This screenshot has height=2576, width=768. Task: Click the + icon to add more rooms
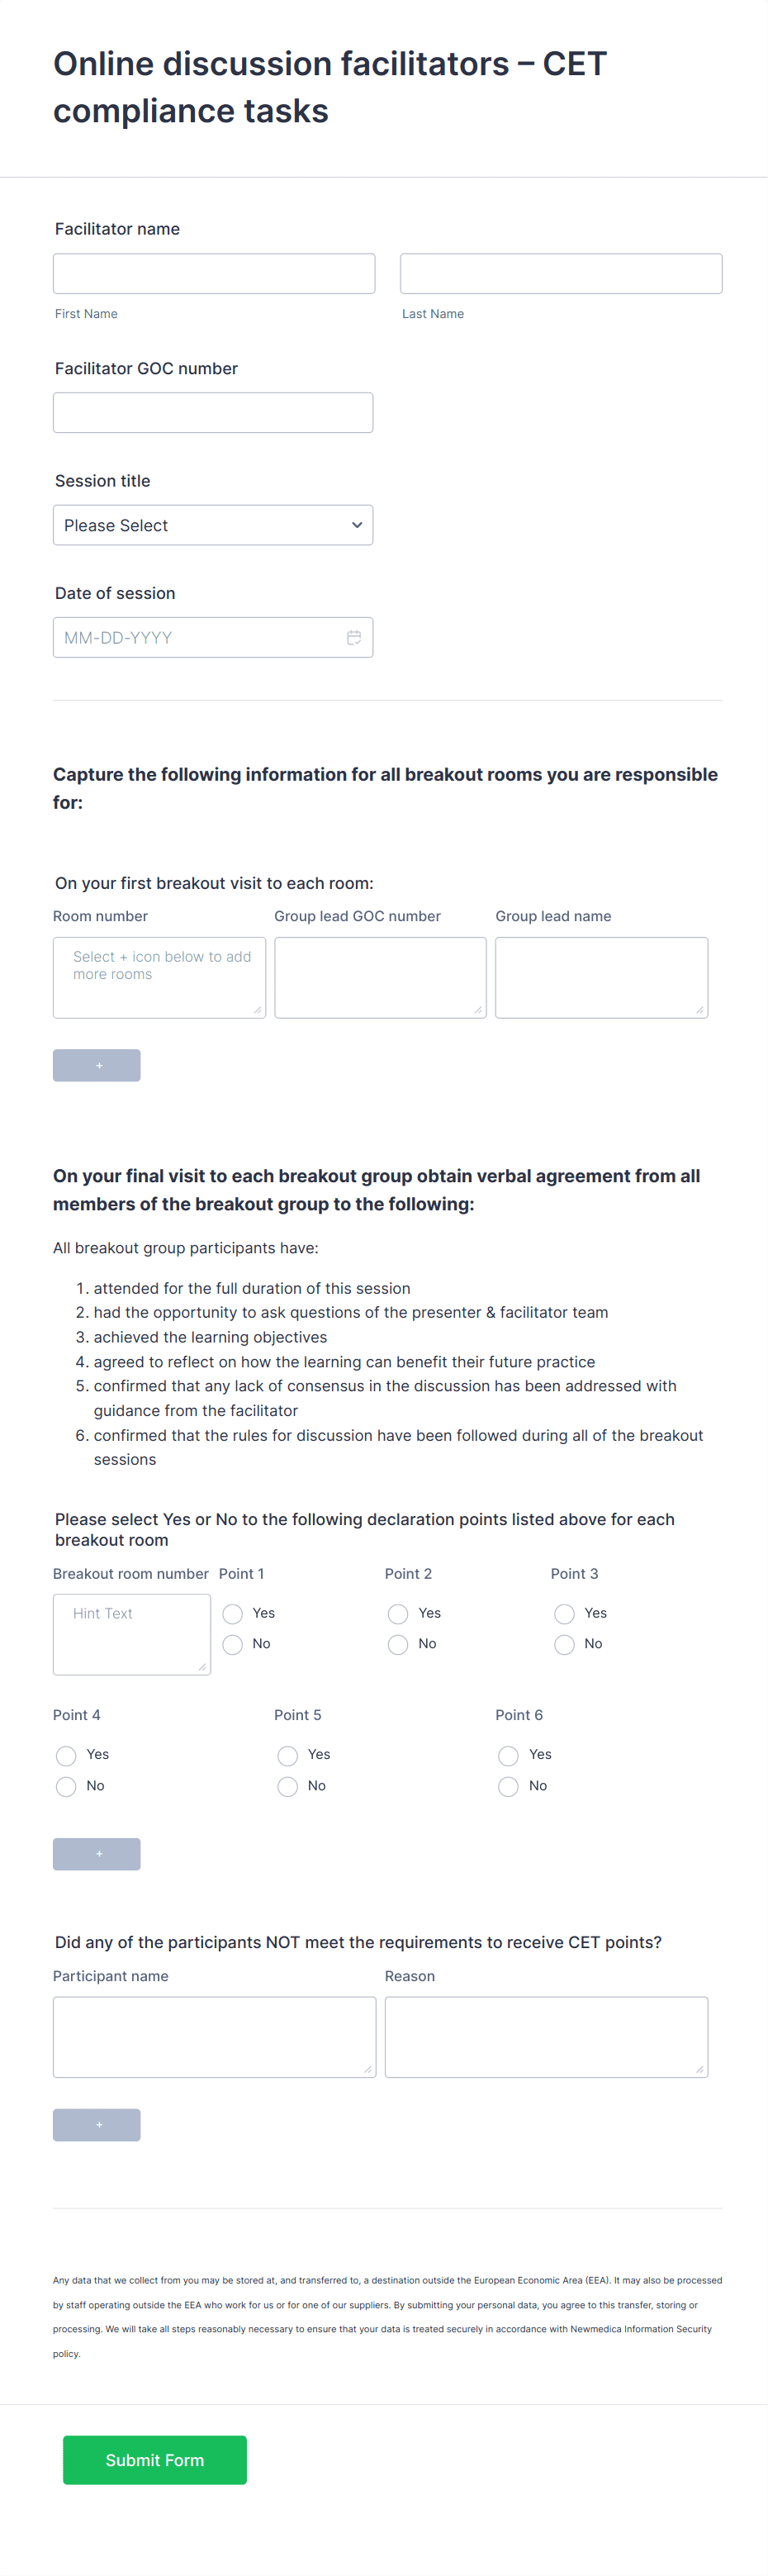point(96,1065)
